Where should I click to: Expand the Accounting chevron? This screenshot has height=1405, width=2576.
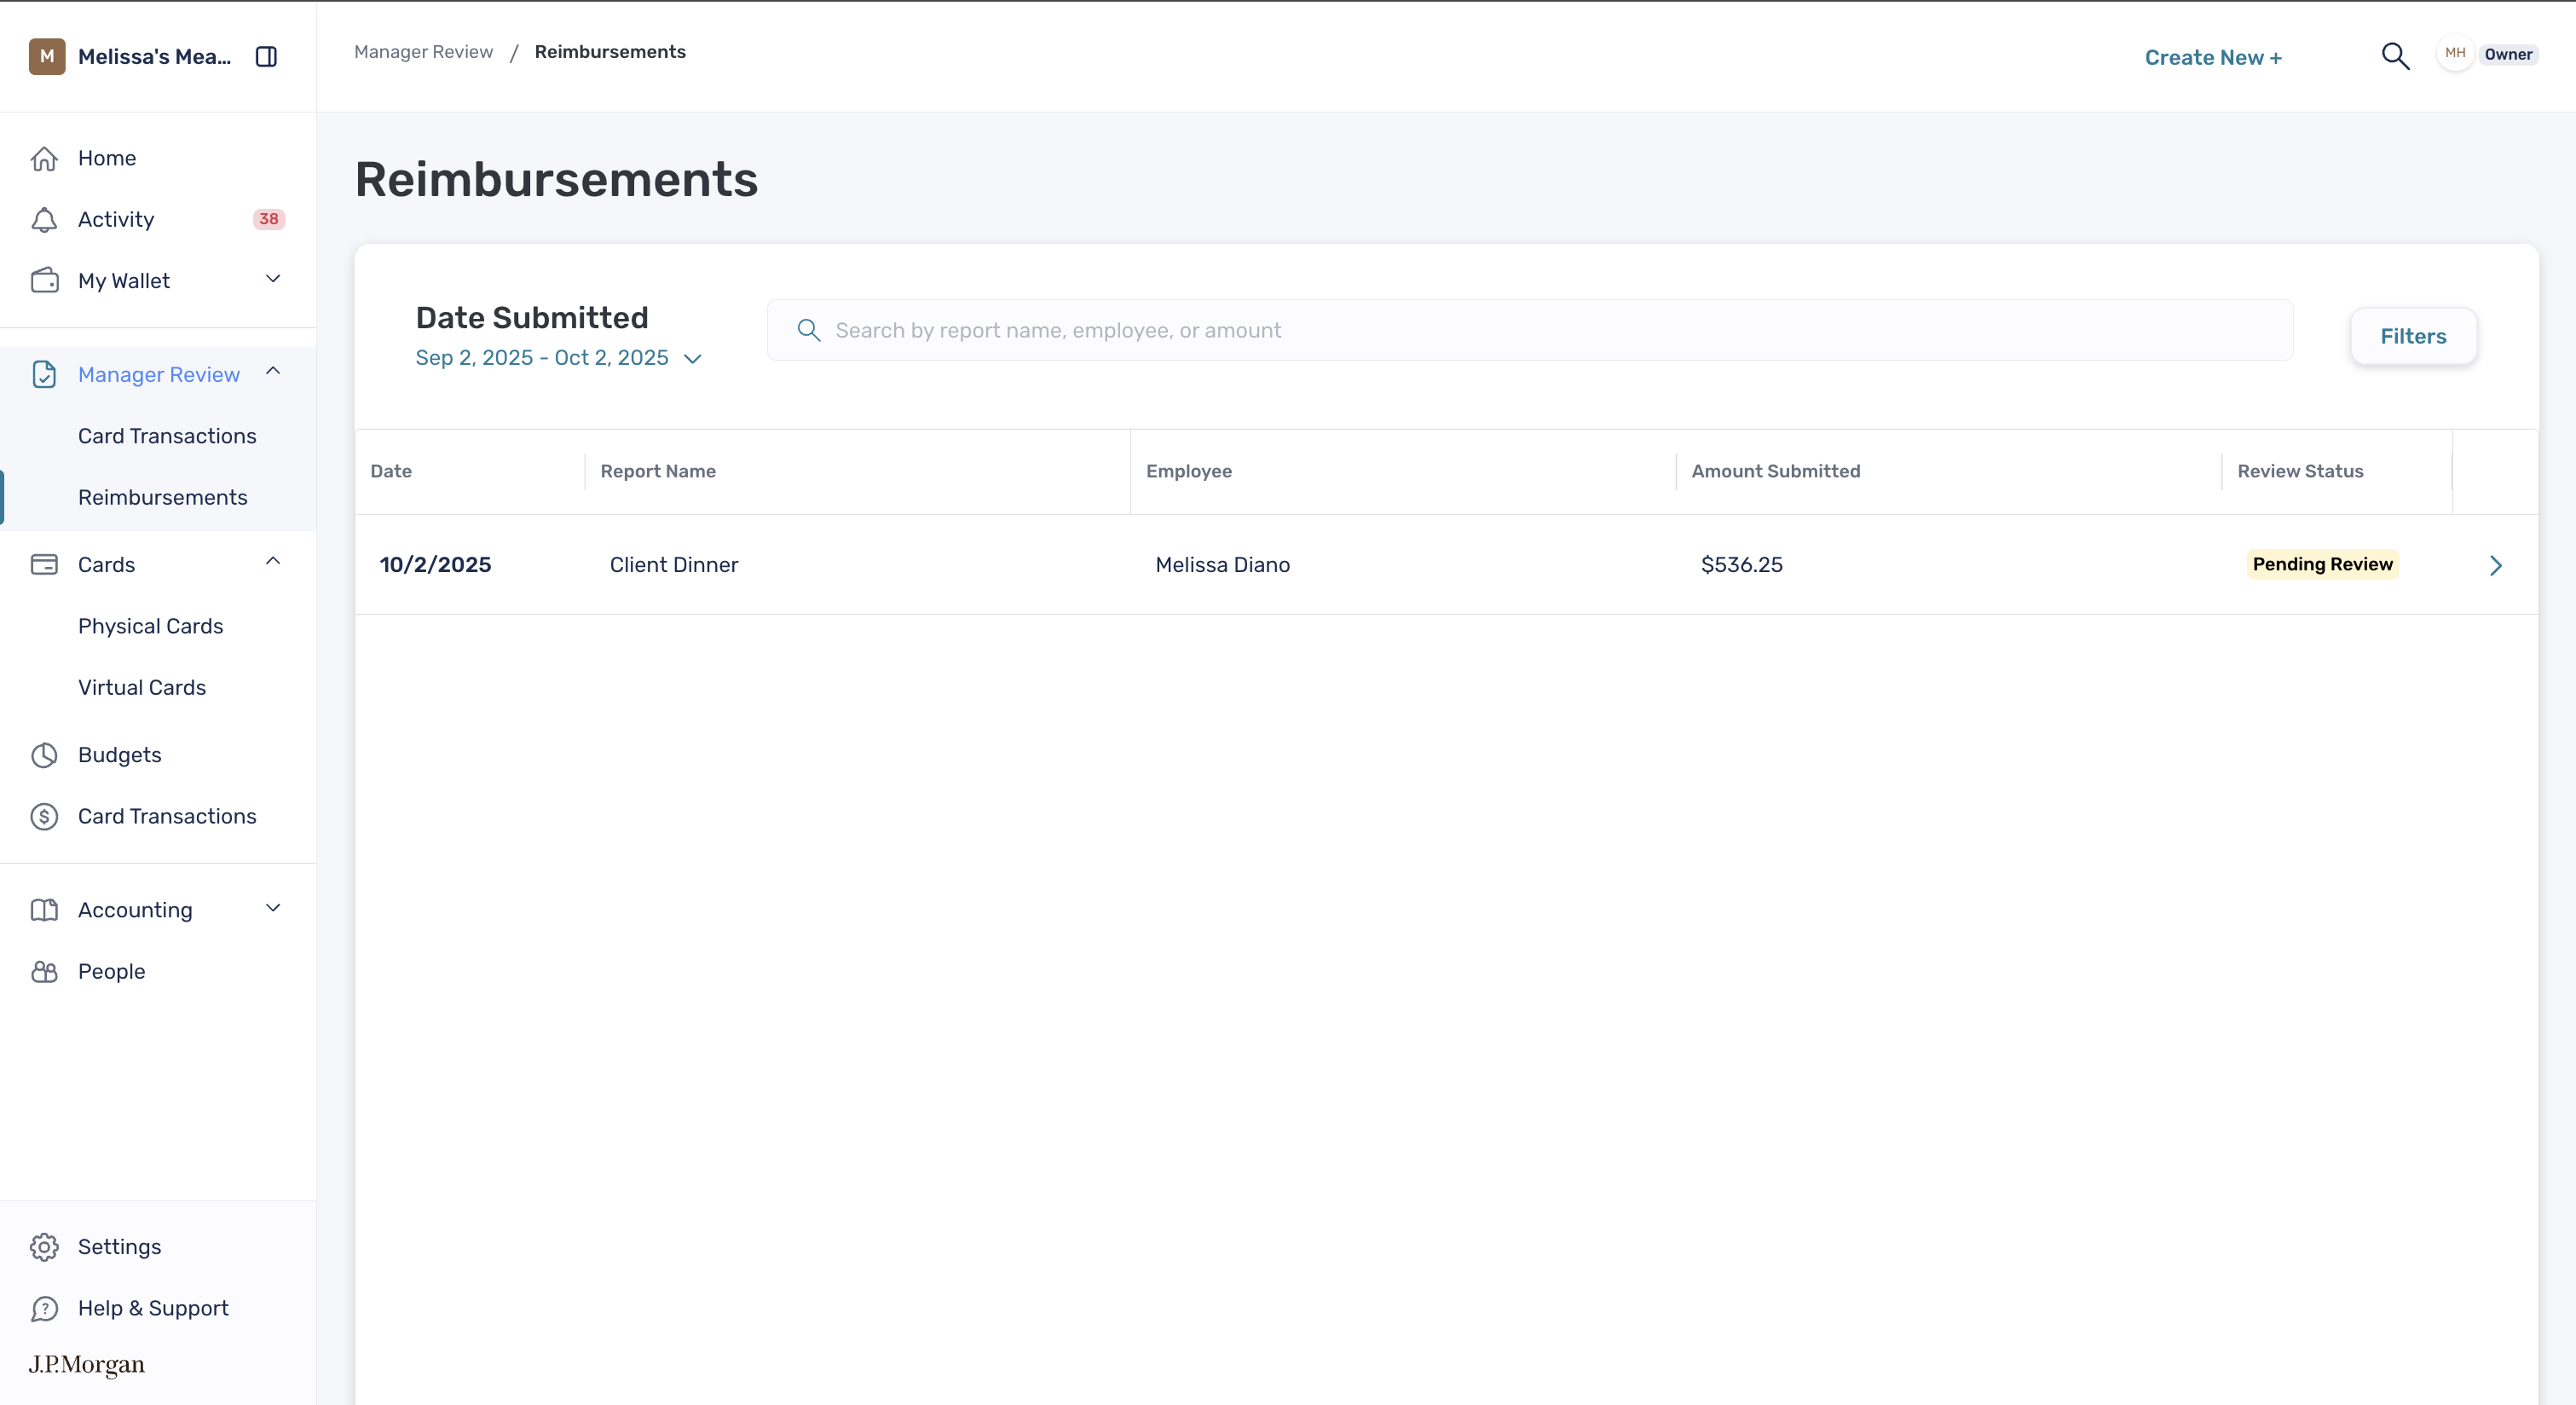[x=273, y=908]
